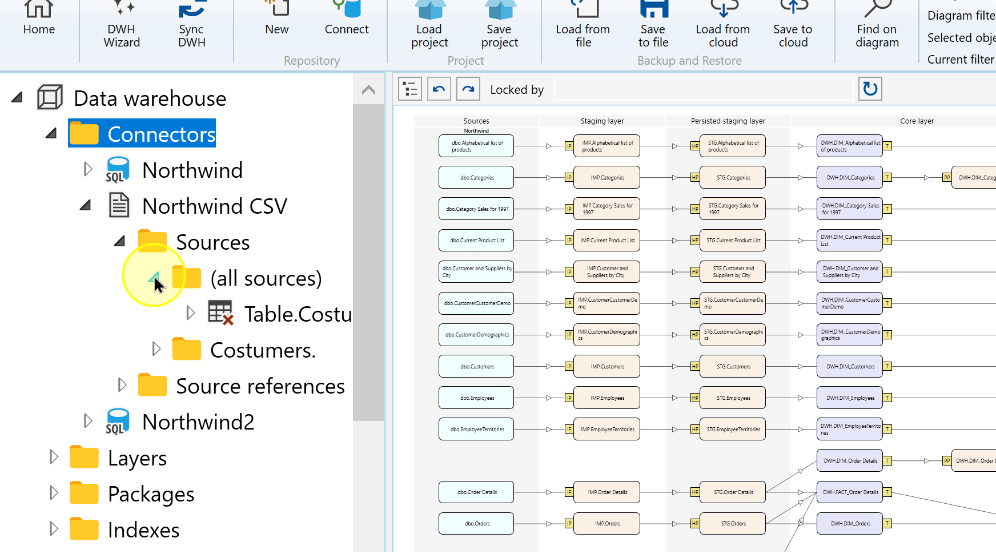Click the Home ribbon button
The width and height of the screenshot is (996, 552).
coord(39,19)
